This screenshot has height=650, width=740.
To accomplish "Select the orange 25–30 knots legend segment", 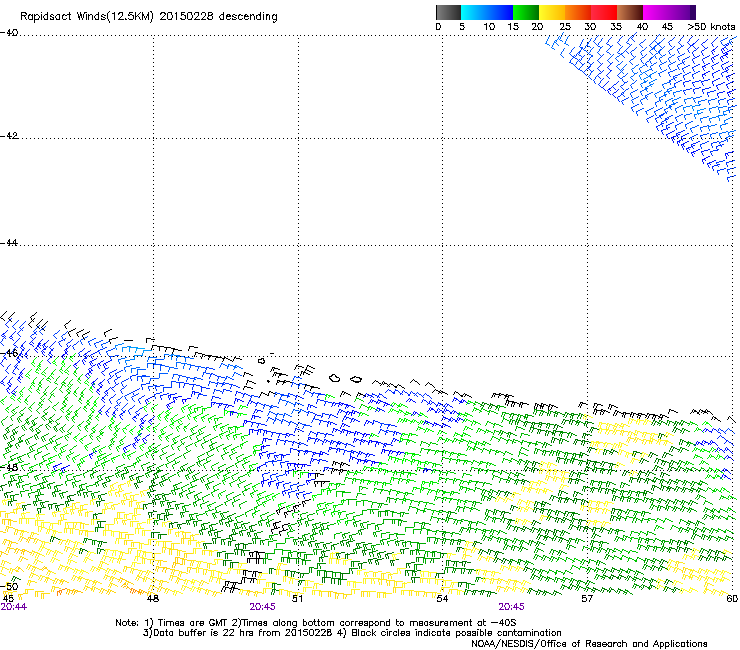I will [578, 12].
